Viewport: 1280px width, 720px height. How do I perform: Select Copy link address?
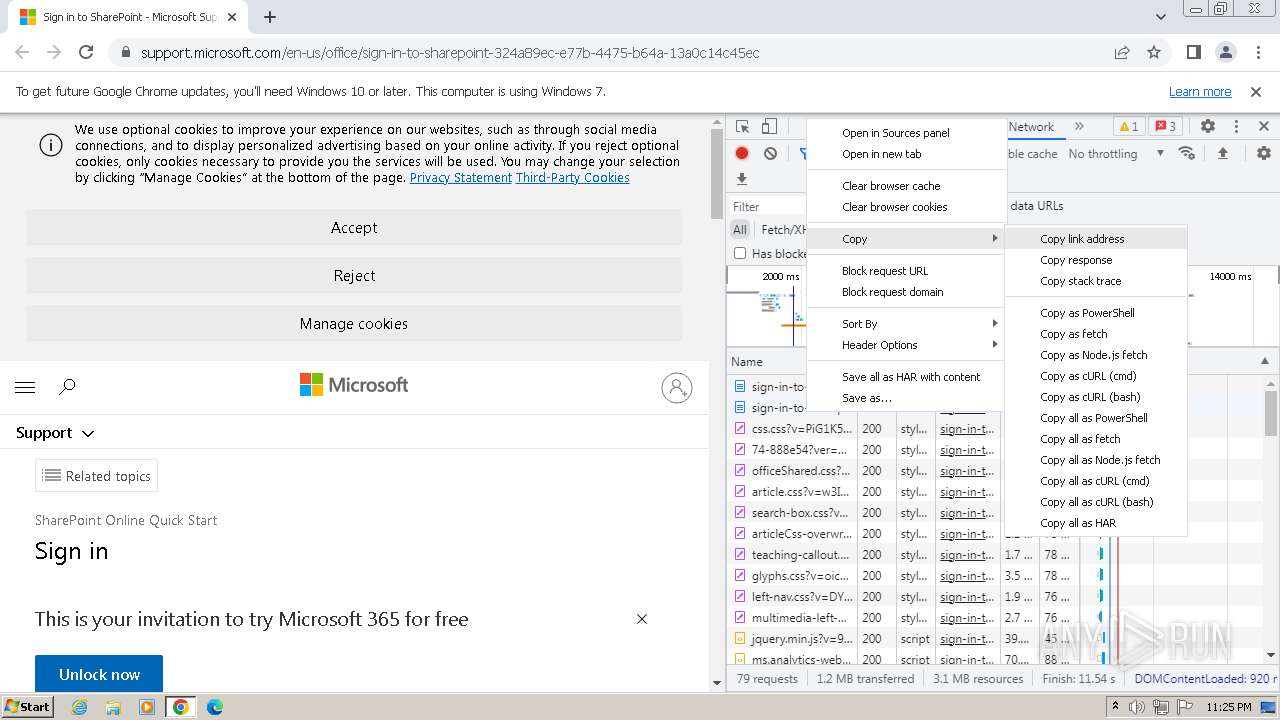pyautogui.click(x=1095, y=239)
